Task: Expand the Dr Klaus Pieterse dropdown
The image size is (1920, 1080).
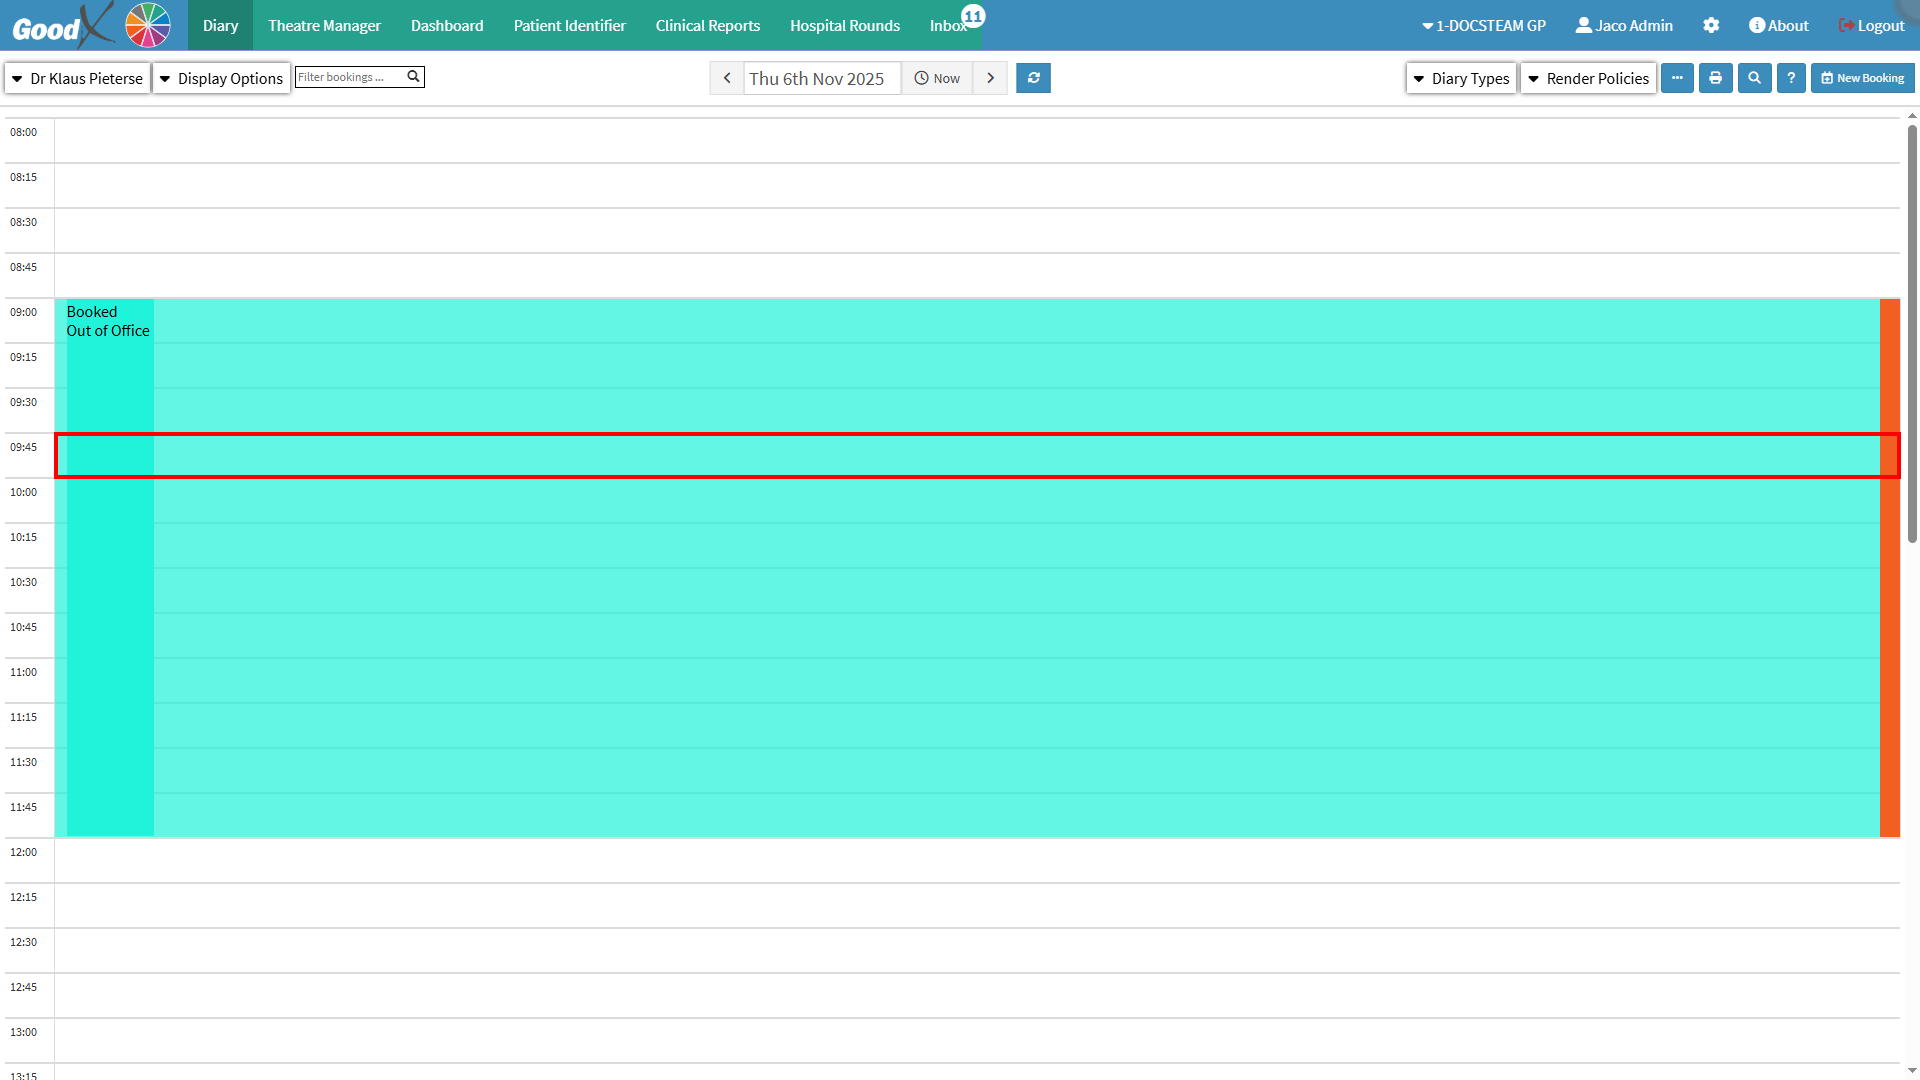Action: [x=78, y=78]
